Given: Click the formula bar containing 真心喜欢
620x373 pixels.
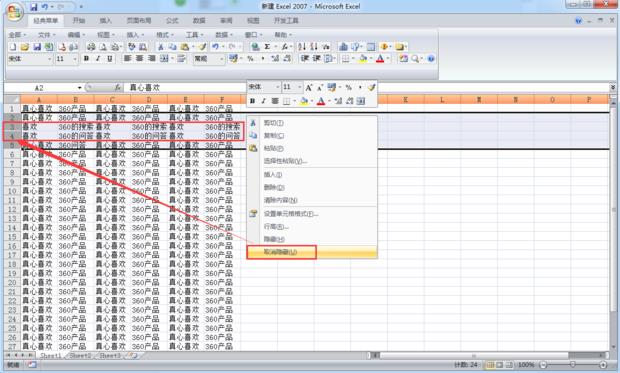Looking at the screenshot, I should coord(368,88).
